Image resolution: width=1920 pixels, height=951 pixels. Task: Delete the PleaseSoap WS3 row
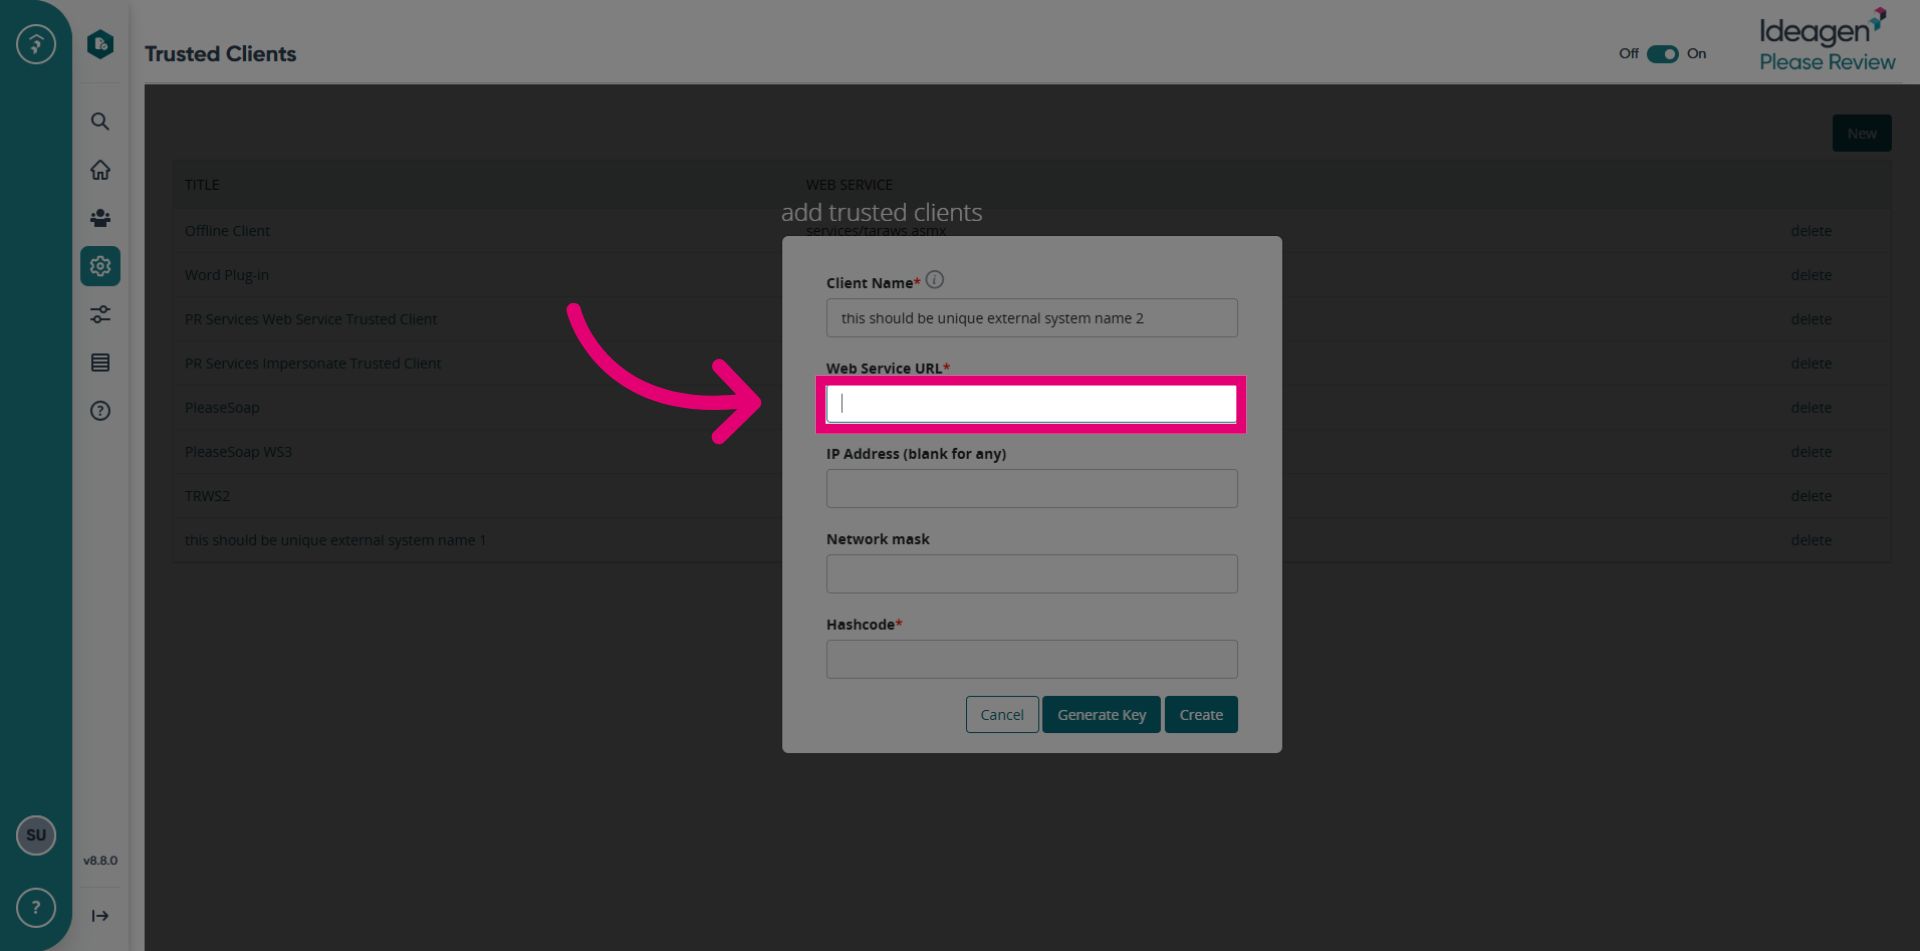point(1811,452)
